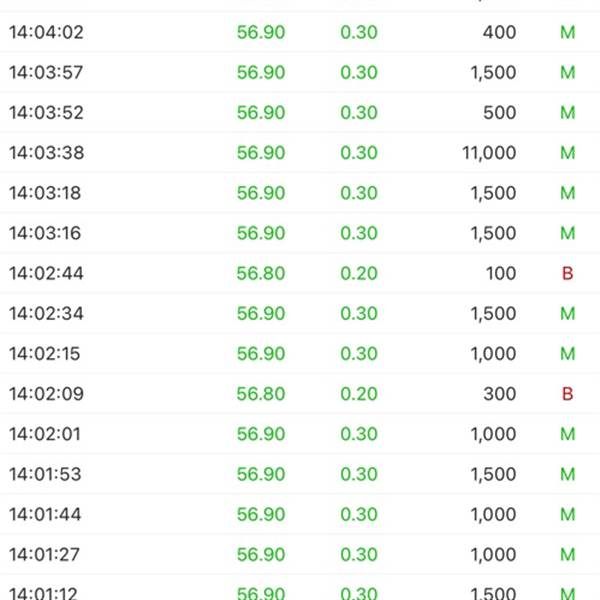Tap the 11,000 volume value

(x=489, y=153)
